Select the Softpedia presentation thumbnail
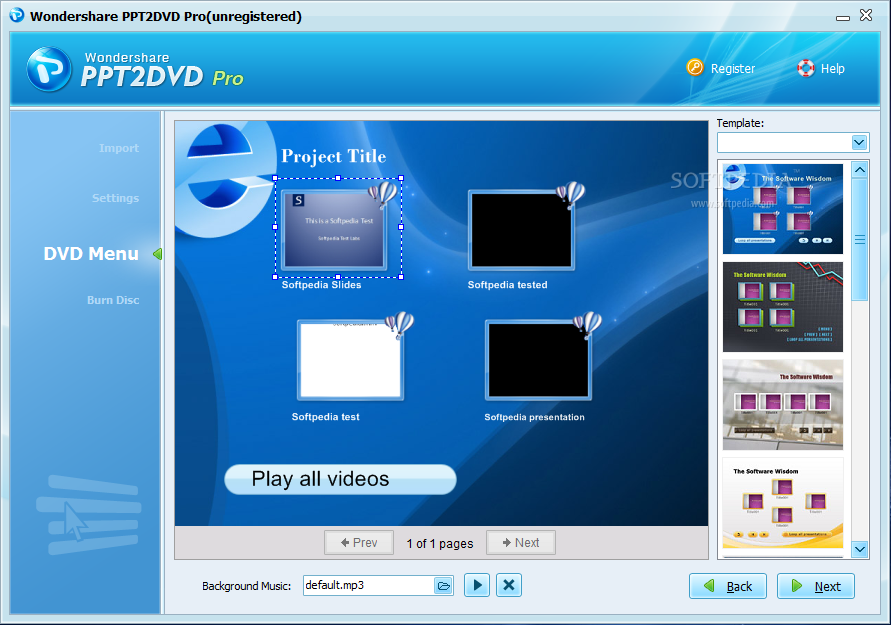 (538, 360)
